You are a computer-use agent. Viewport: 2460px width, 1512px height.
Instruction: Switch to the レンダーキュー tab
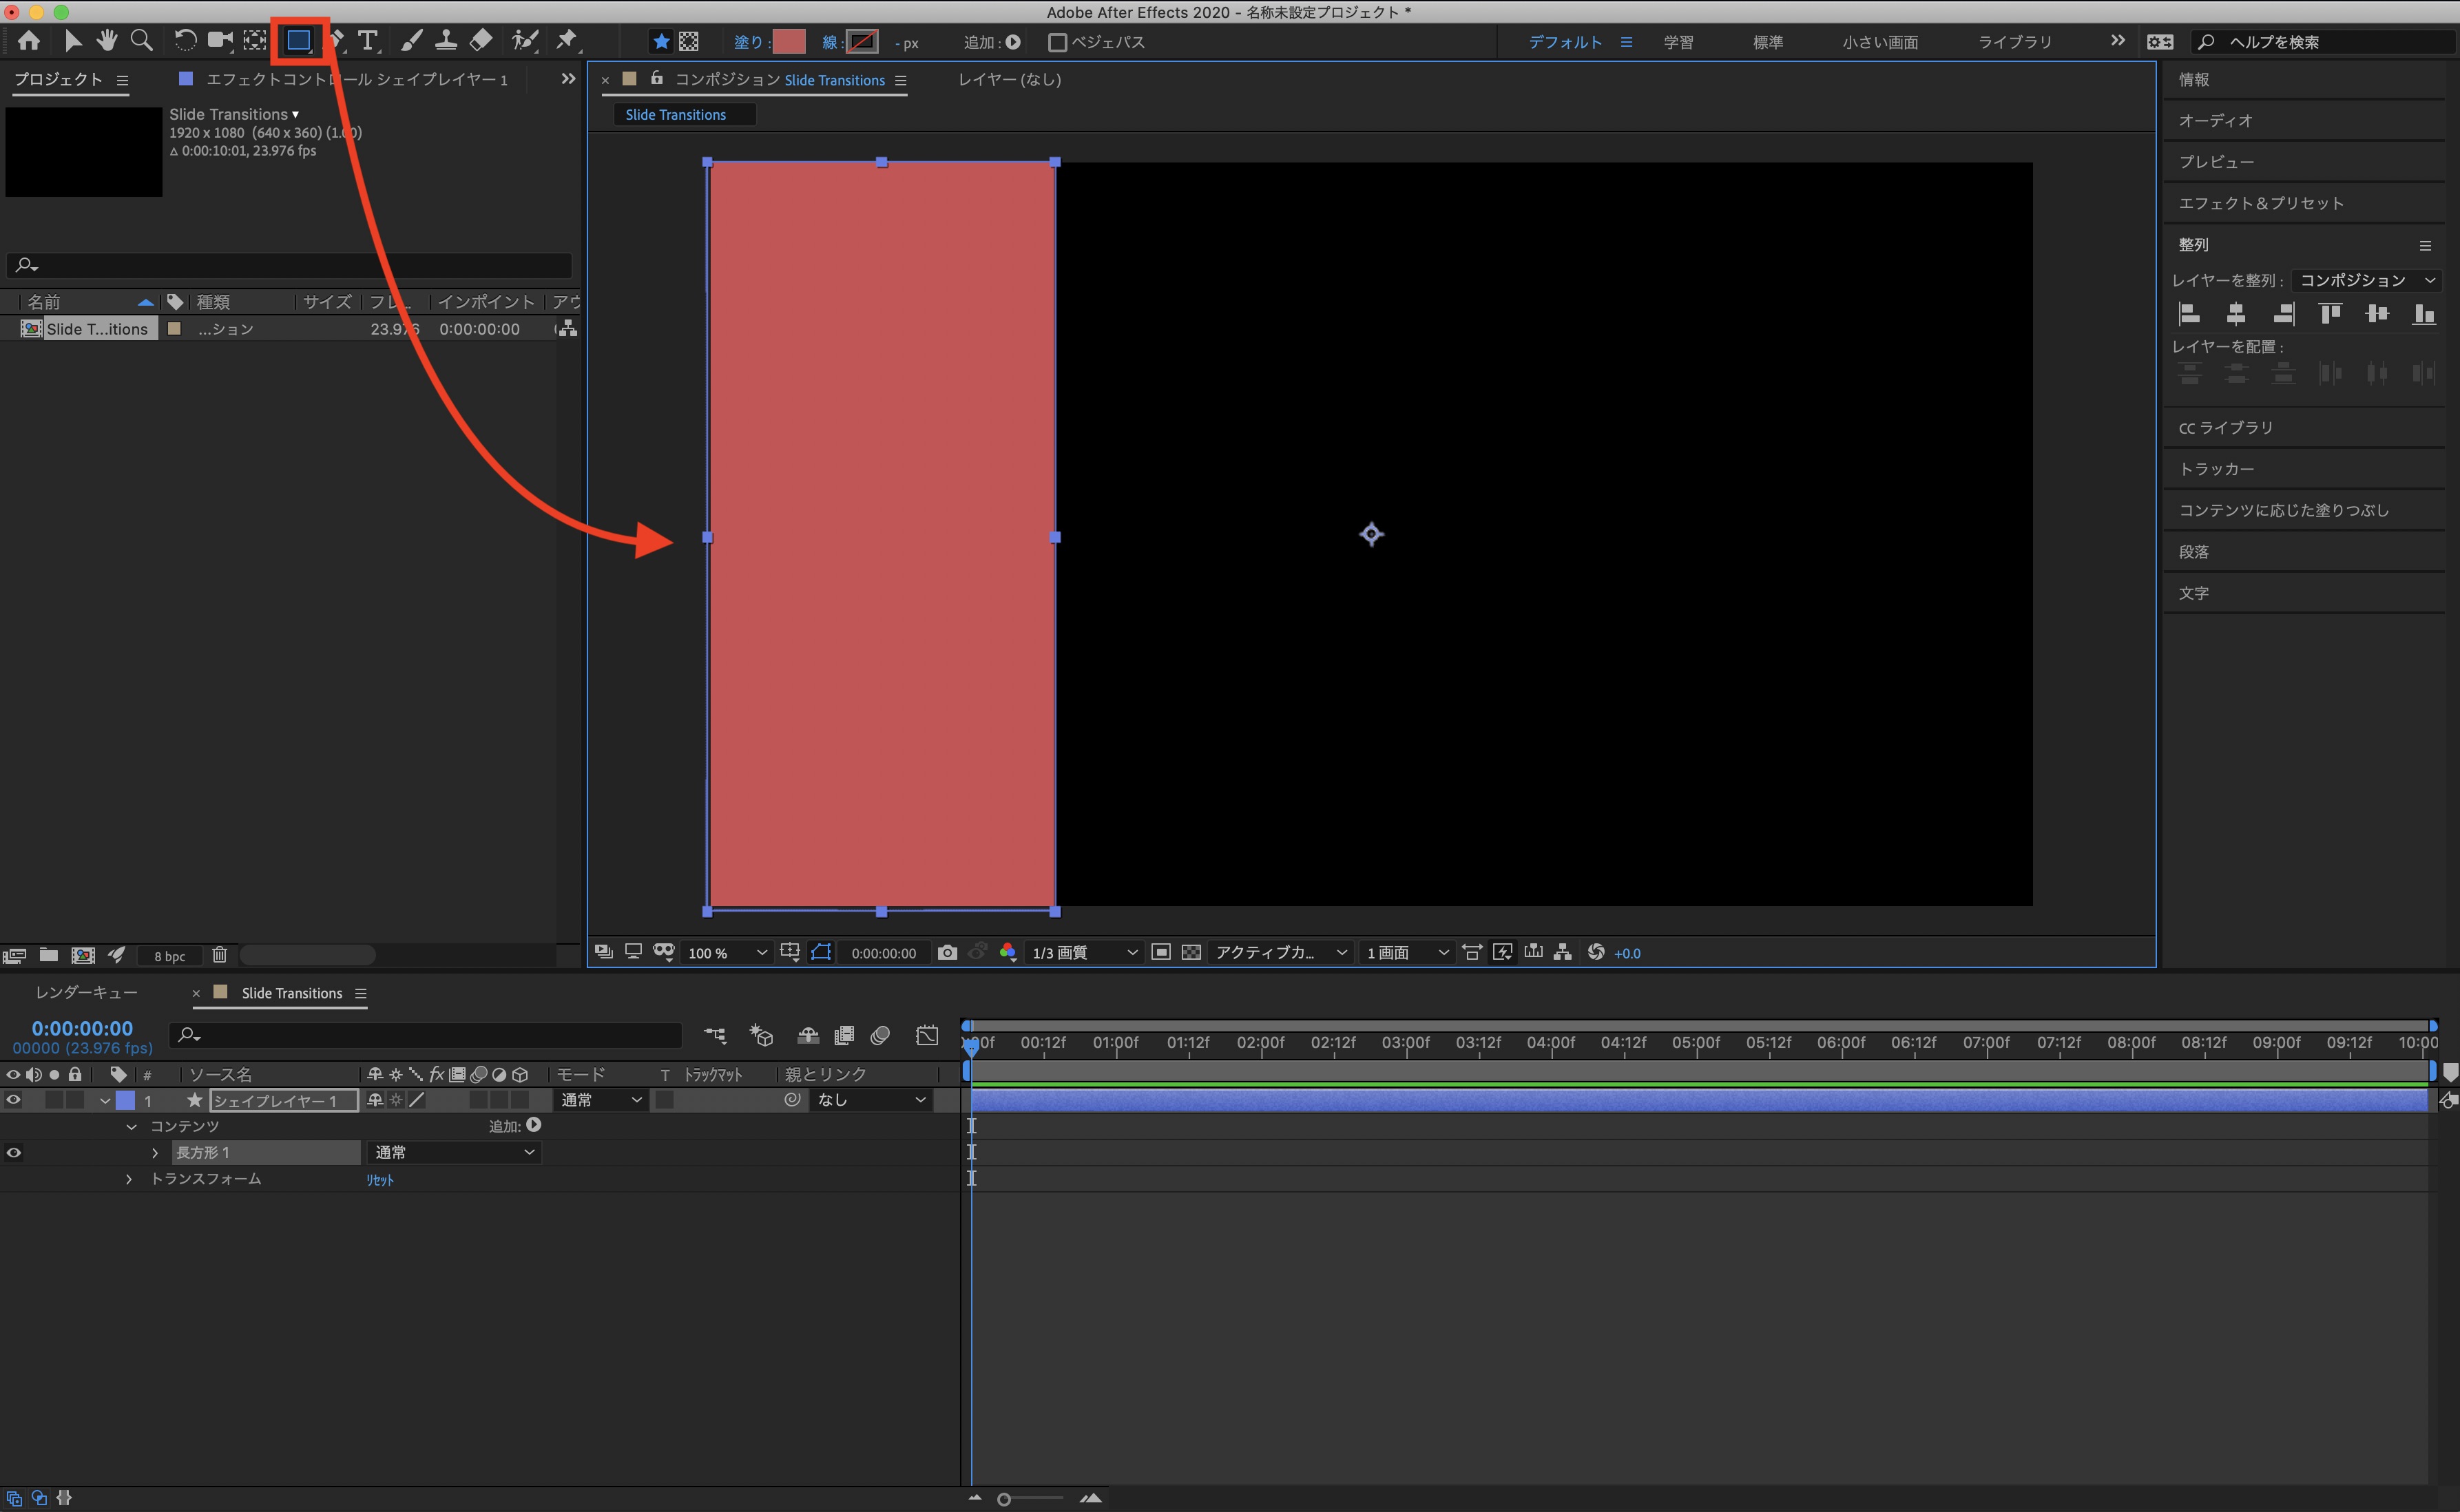click(x=86, y=992)
